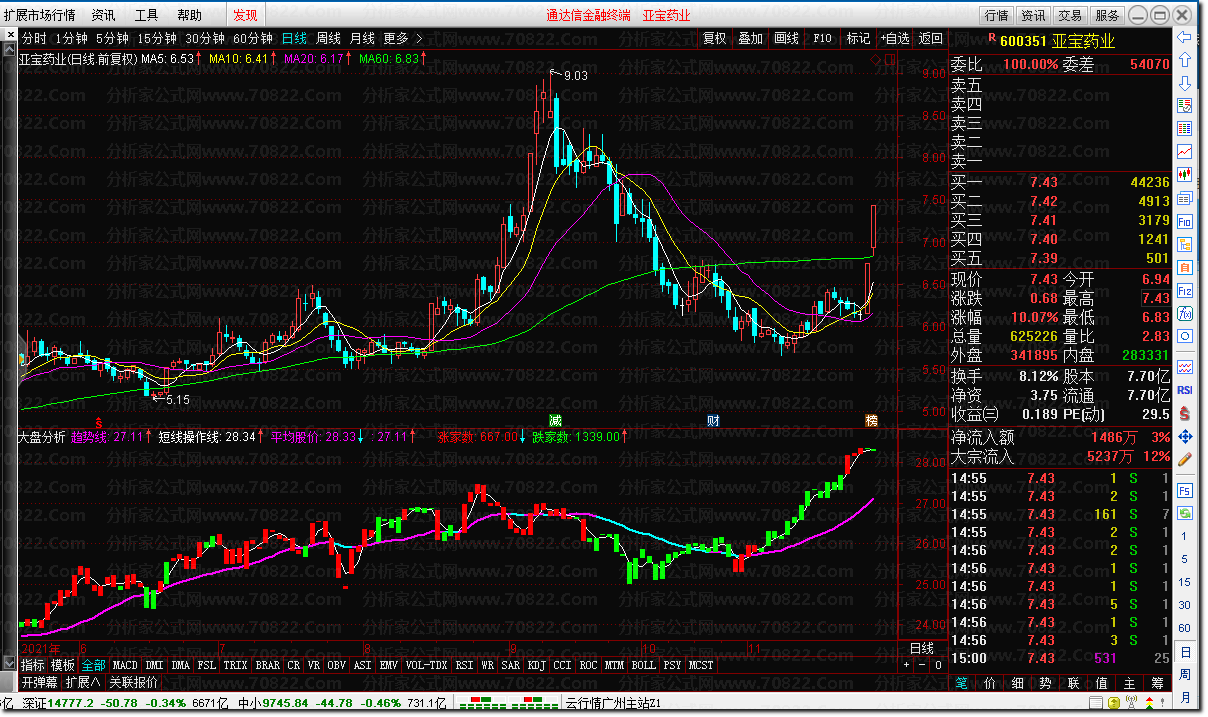Select the 月线 monthly period
This screenshot has width=1208, height=717.
(x=362, y=38)
